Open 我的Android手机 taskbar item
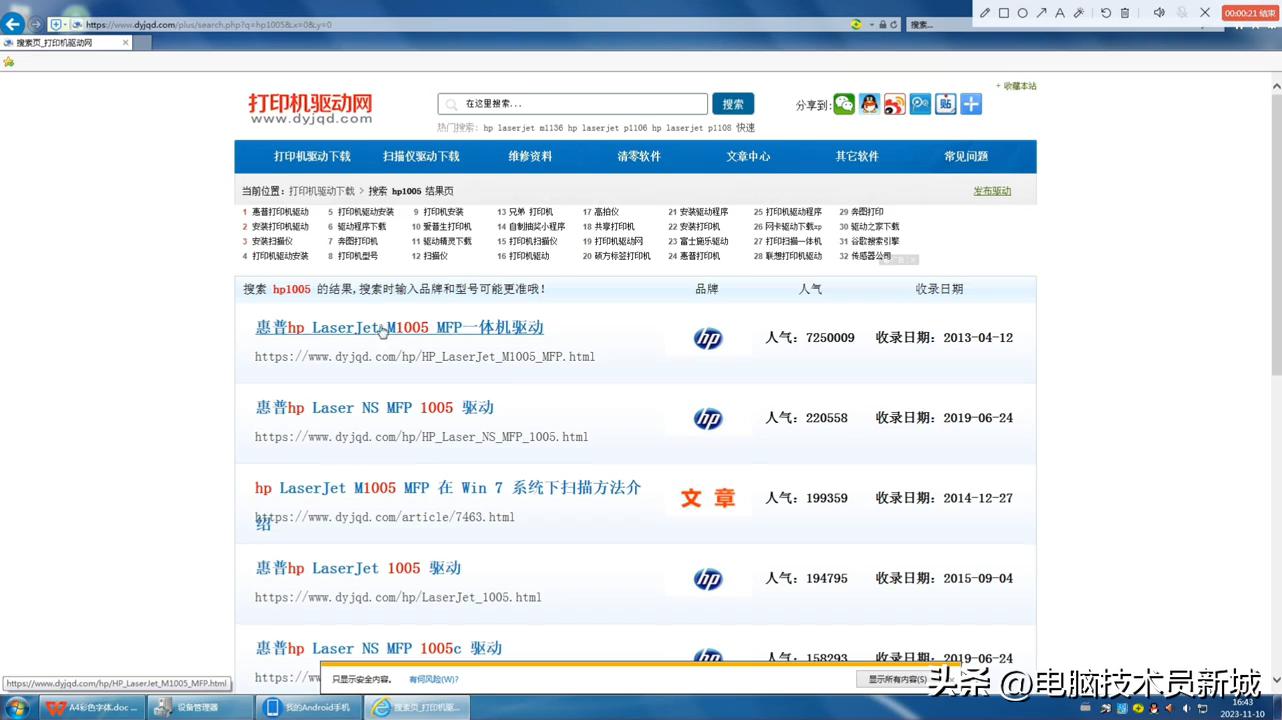This screenshot has width=1282, height=720. 307,707
